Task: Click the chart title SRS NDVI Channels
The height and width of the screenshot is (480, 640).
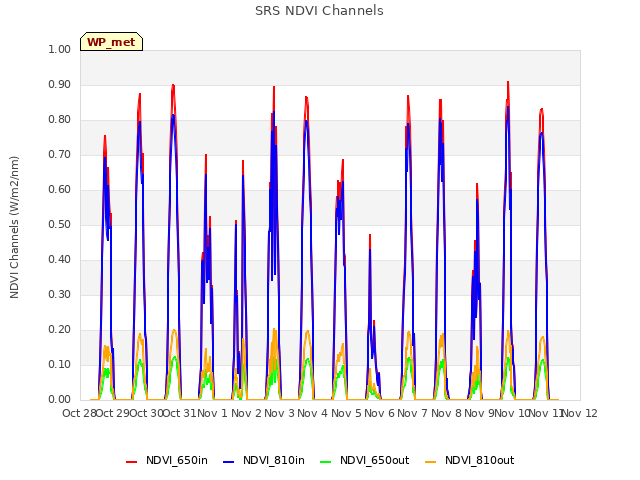Action: (x=319, y=11)
